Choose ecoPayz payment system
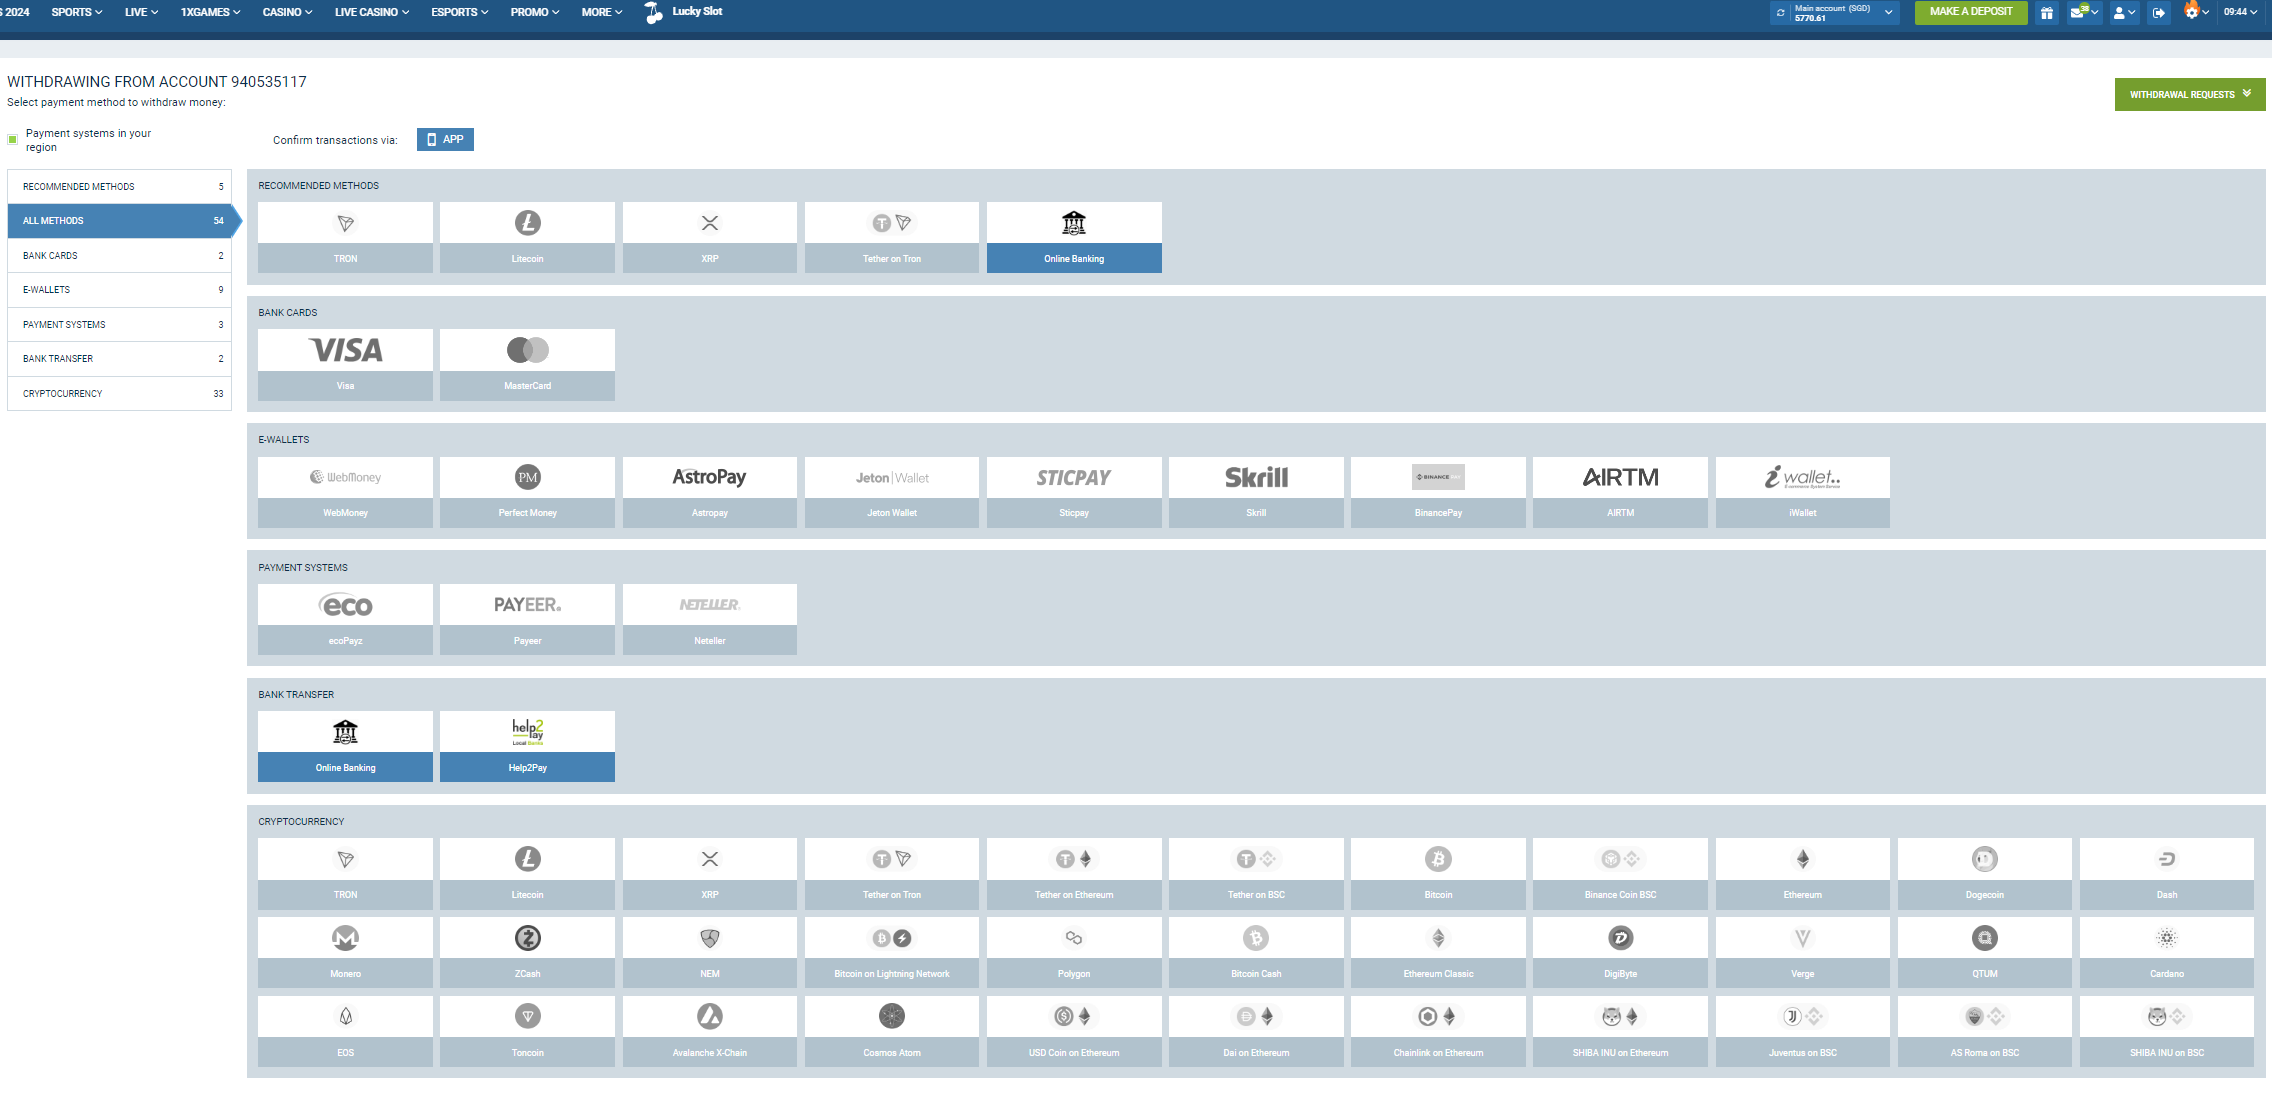This screenshot has height=1102, width=2272. 345,620
